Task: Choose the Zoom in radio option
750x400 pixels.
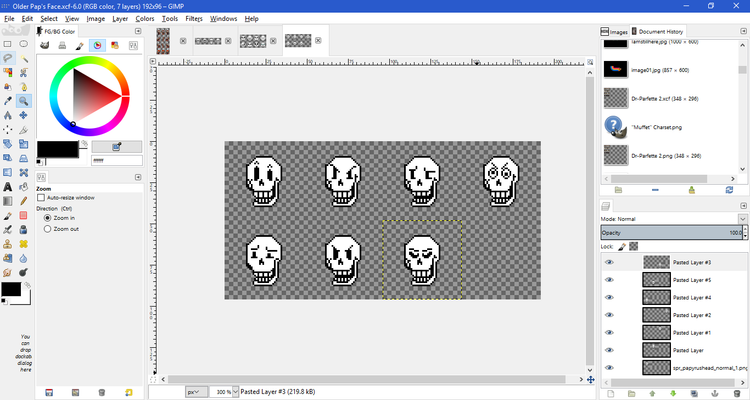Action: point(47,218)
